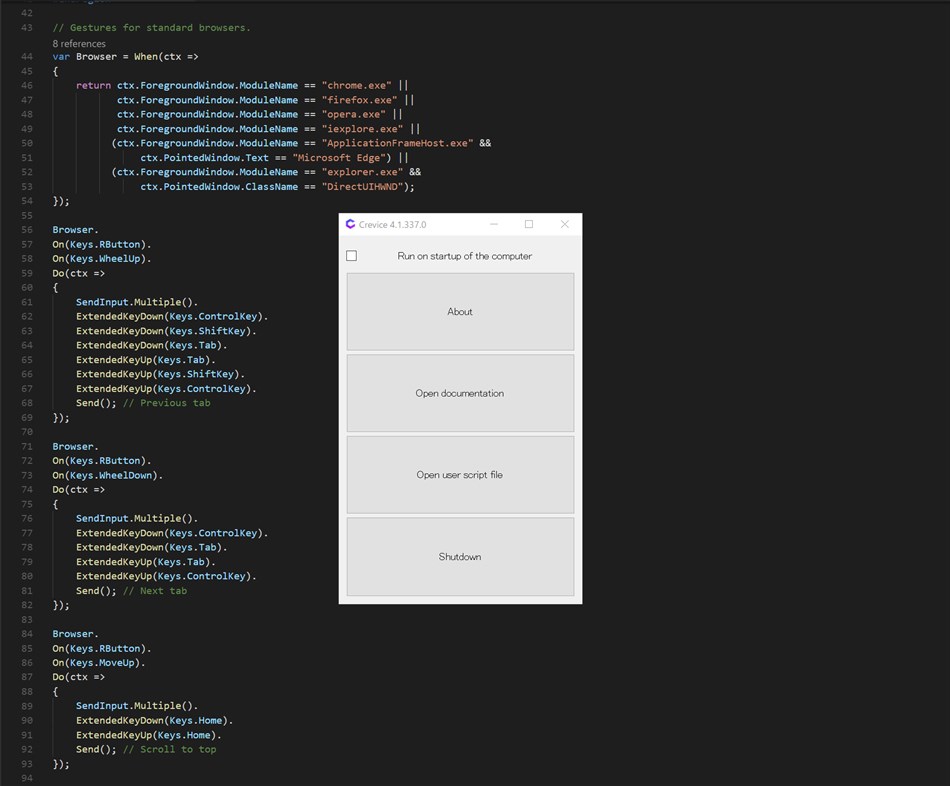Click the 'return' keyword on line 46
Viewport: 950px width, 786px height.
(x=93, y=85)
